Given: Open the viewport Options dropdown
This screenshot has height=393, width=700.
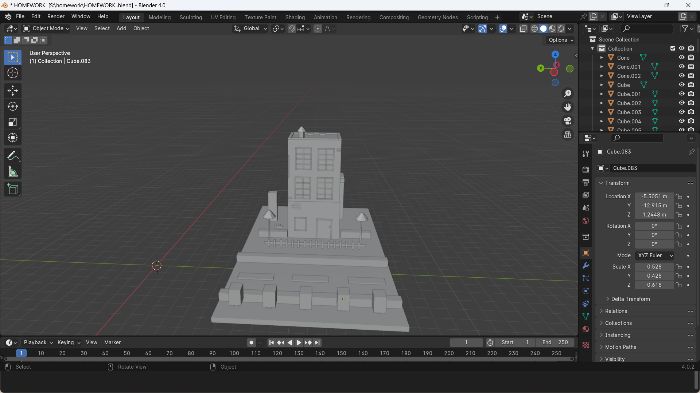Looking at the screenshot, I should coord(561,40).
